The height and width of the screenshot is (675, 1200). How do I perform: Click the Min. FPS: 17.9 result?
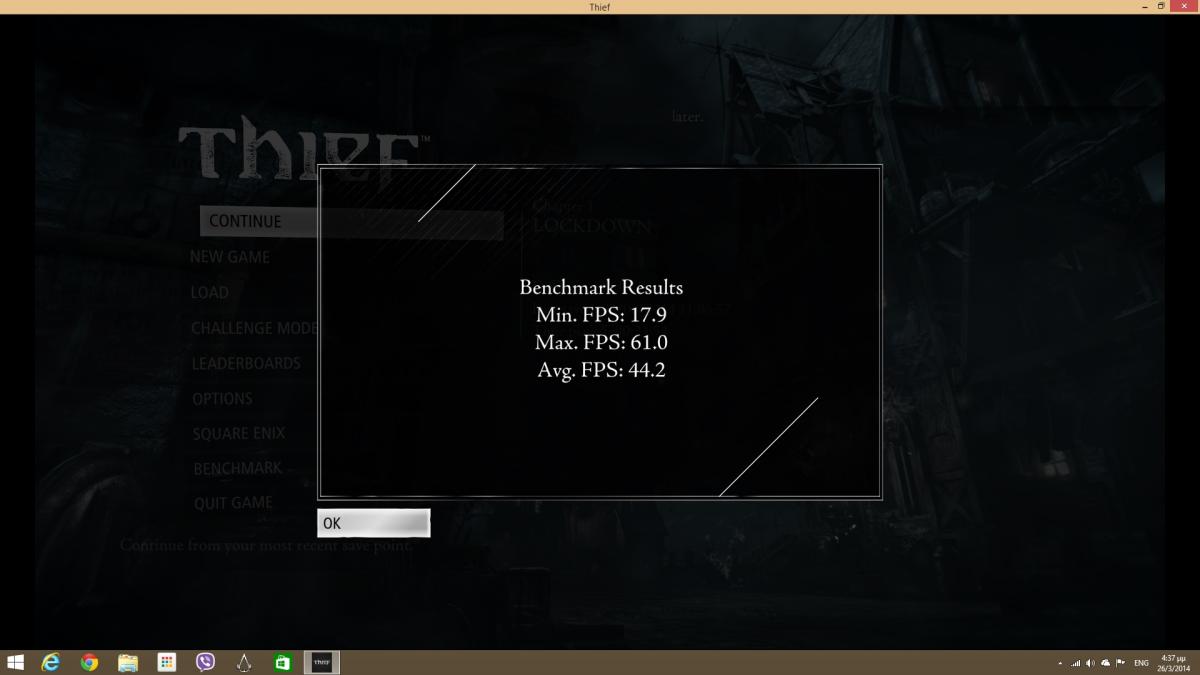(x=601, y=315)
